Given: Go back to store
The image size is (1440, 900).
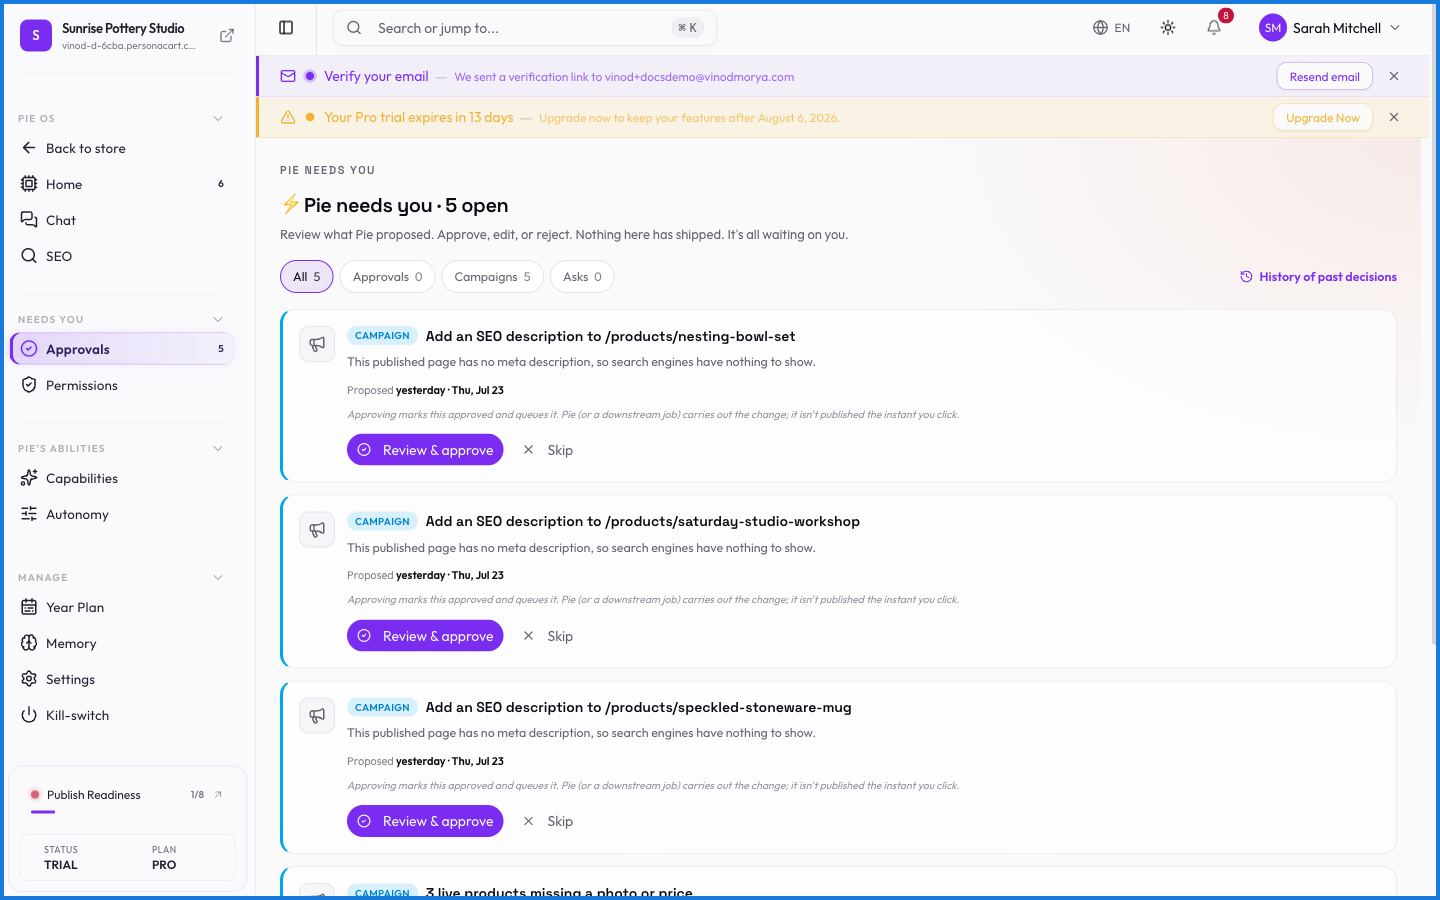Looking at the screenshot, I should tap(122, 149).
